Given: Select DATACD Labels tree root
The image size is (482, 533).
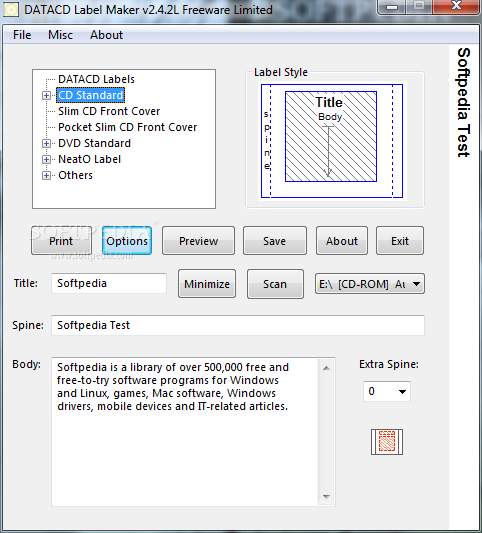Looking at the screenshot, I should click(x=96, y=79).
